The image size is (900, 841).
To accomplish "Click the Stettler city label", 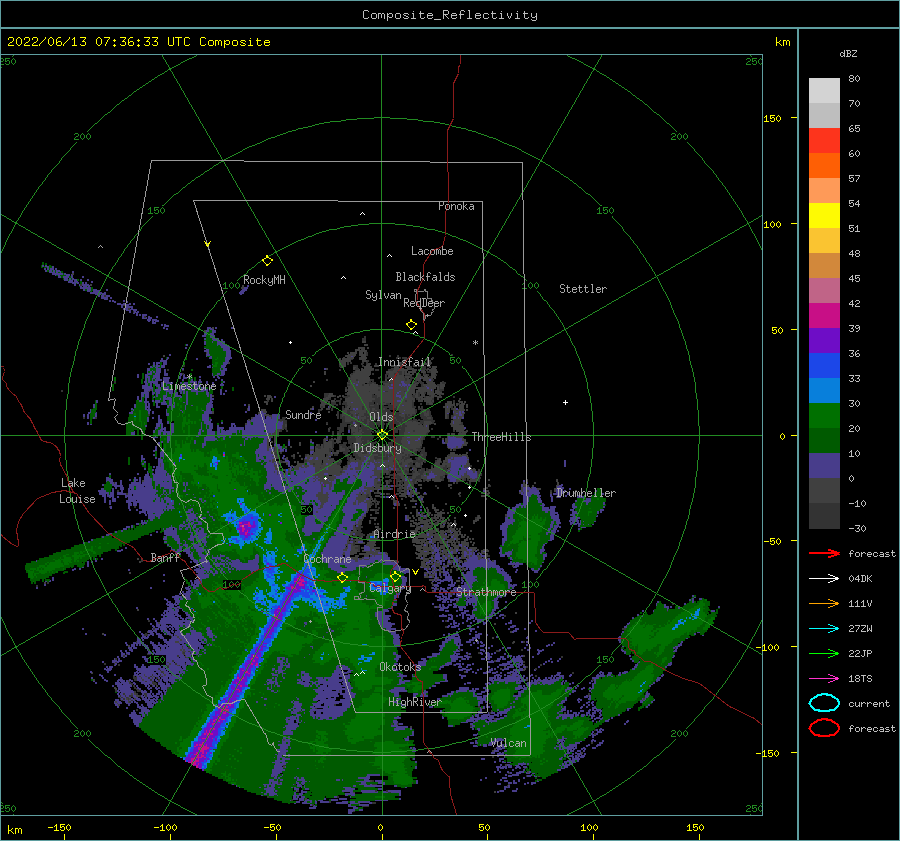I will point(583,289).
